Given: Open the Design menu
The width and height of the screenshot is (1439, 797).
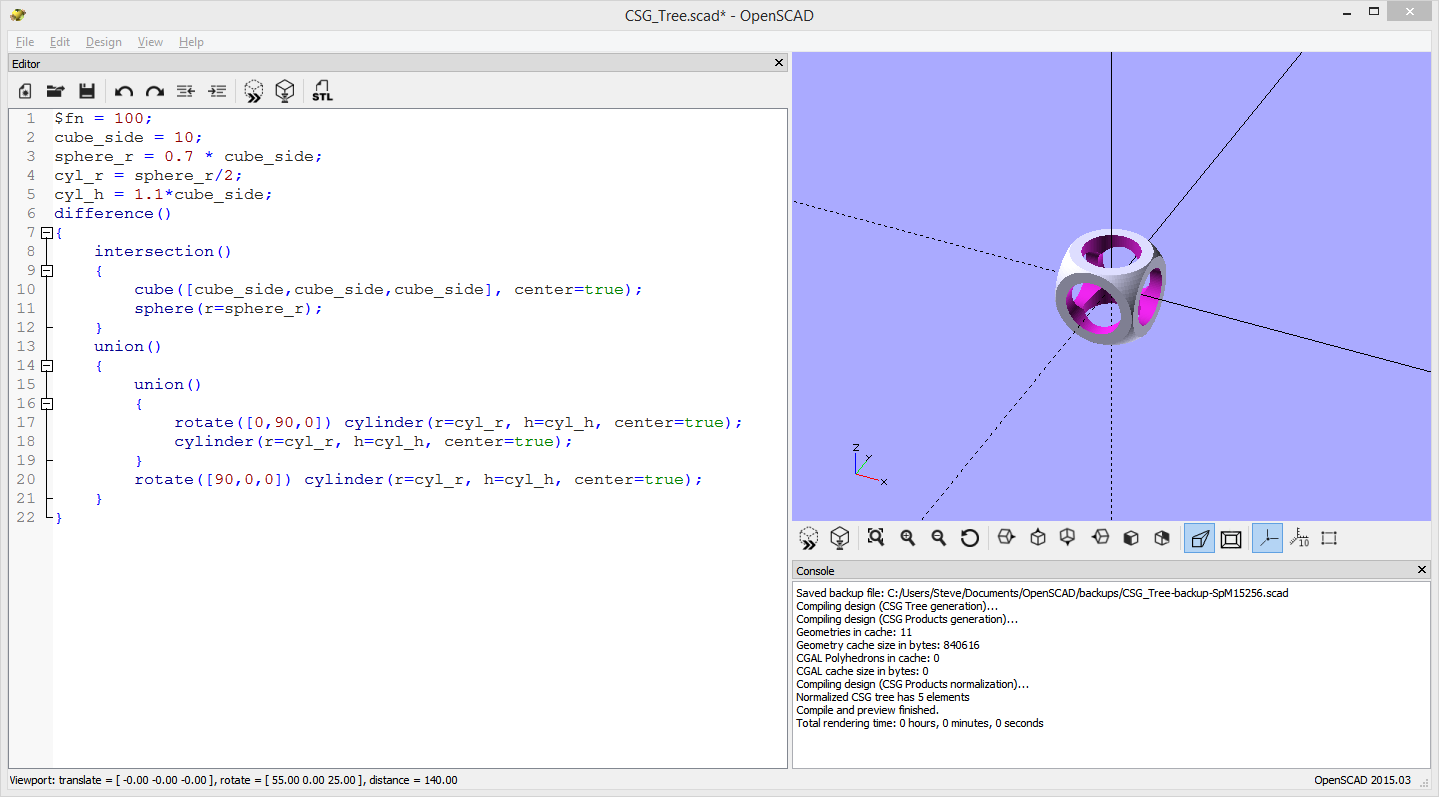Looking at the screenshot, I should tap(103, 42).
